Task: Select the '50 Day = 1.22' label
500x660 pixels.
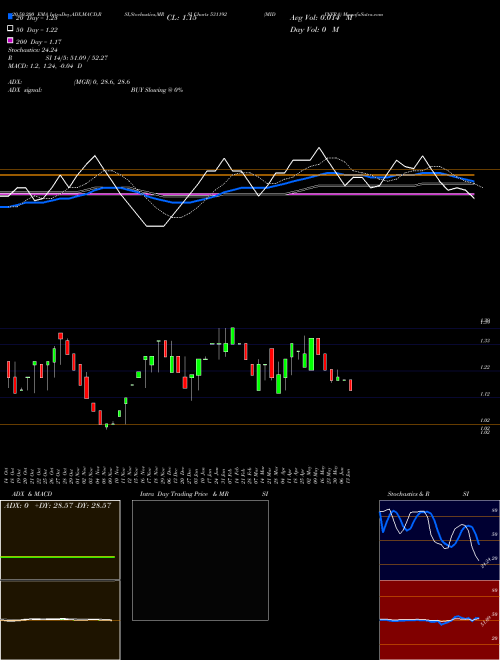Action: [37, 30]
